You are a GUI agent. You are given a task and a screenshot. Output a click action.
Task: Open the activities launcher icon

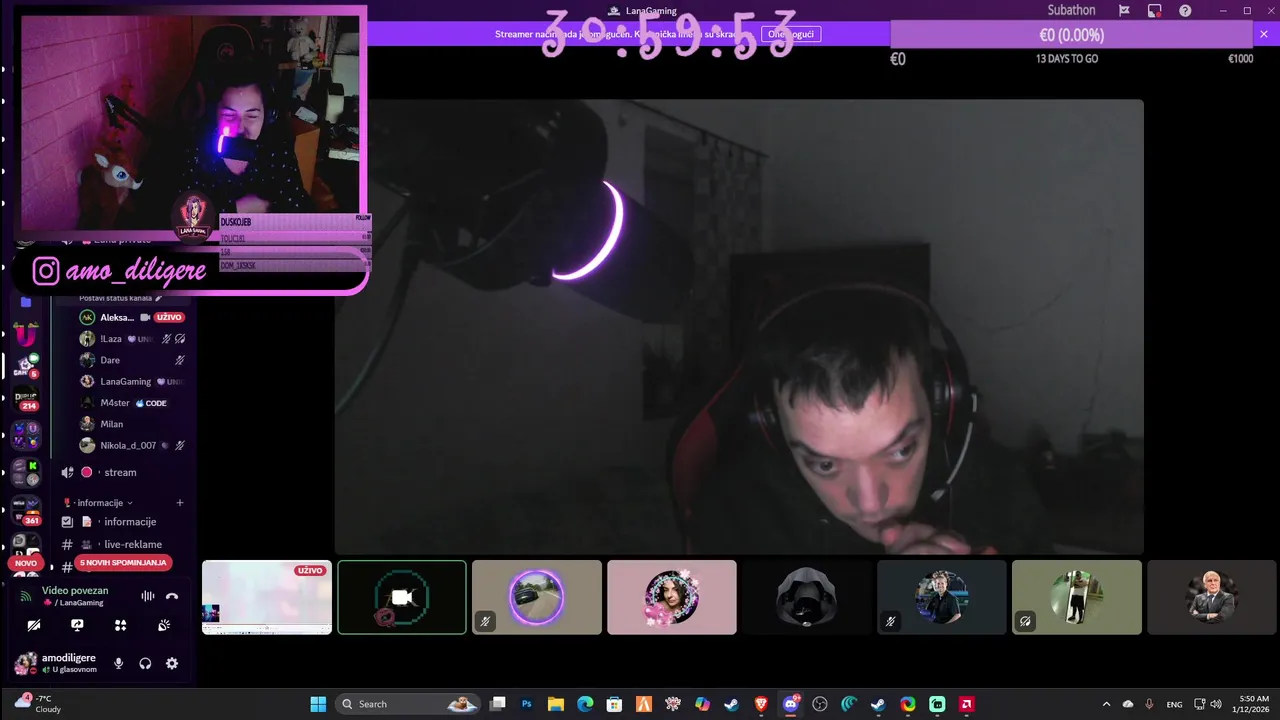(121, 625)
